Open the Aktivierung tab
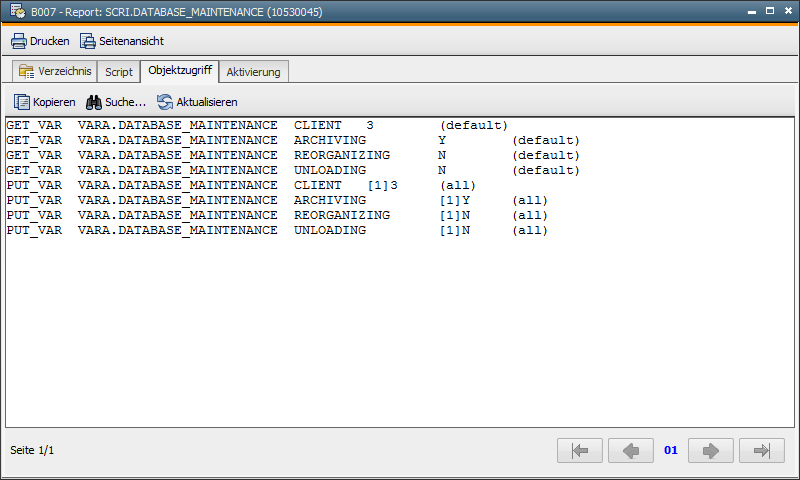The height and width of the screenshot is (480, 800). pyautogui.click(x=254, y=72)
